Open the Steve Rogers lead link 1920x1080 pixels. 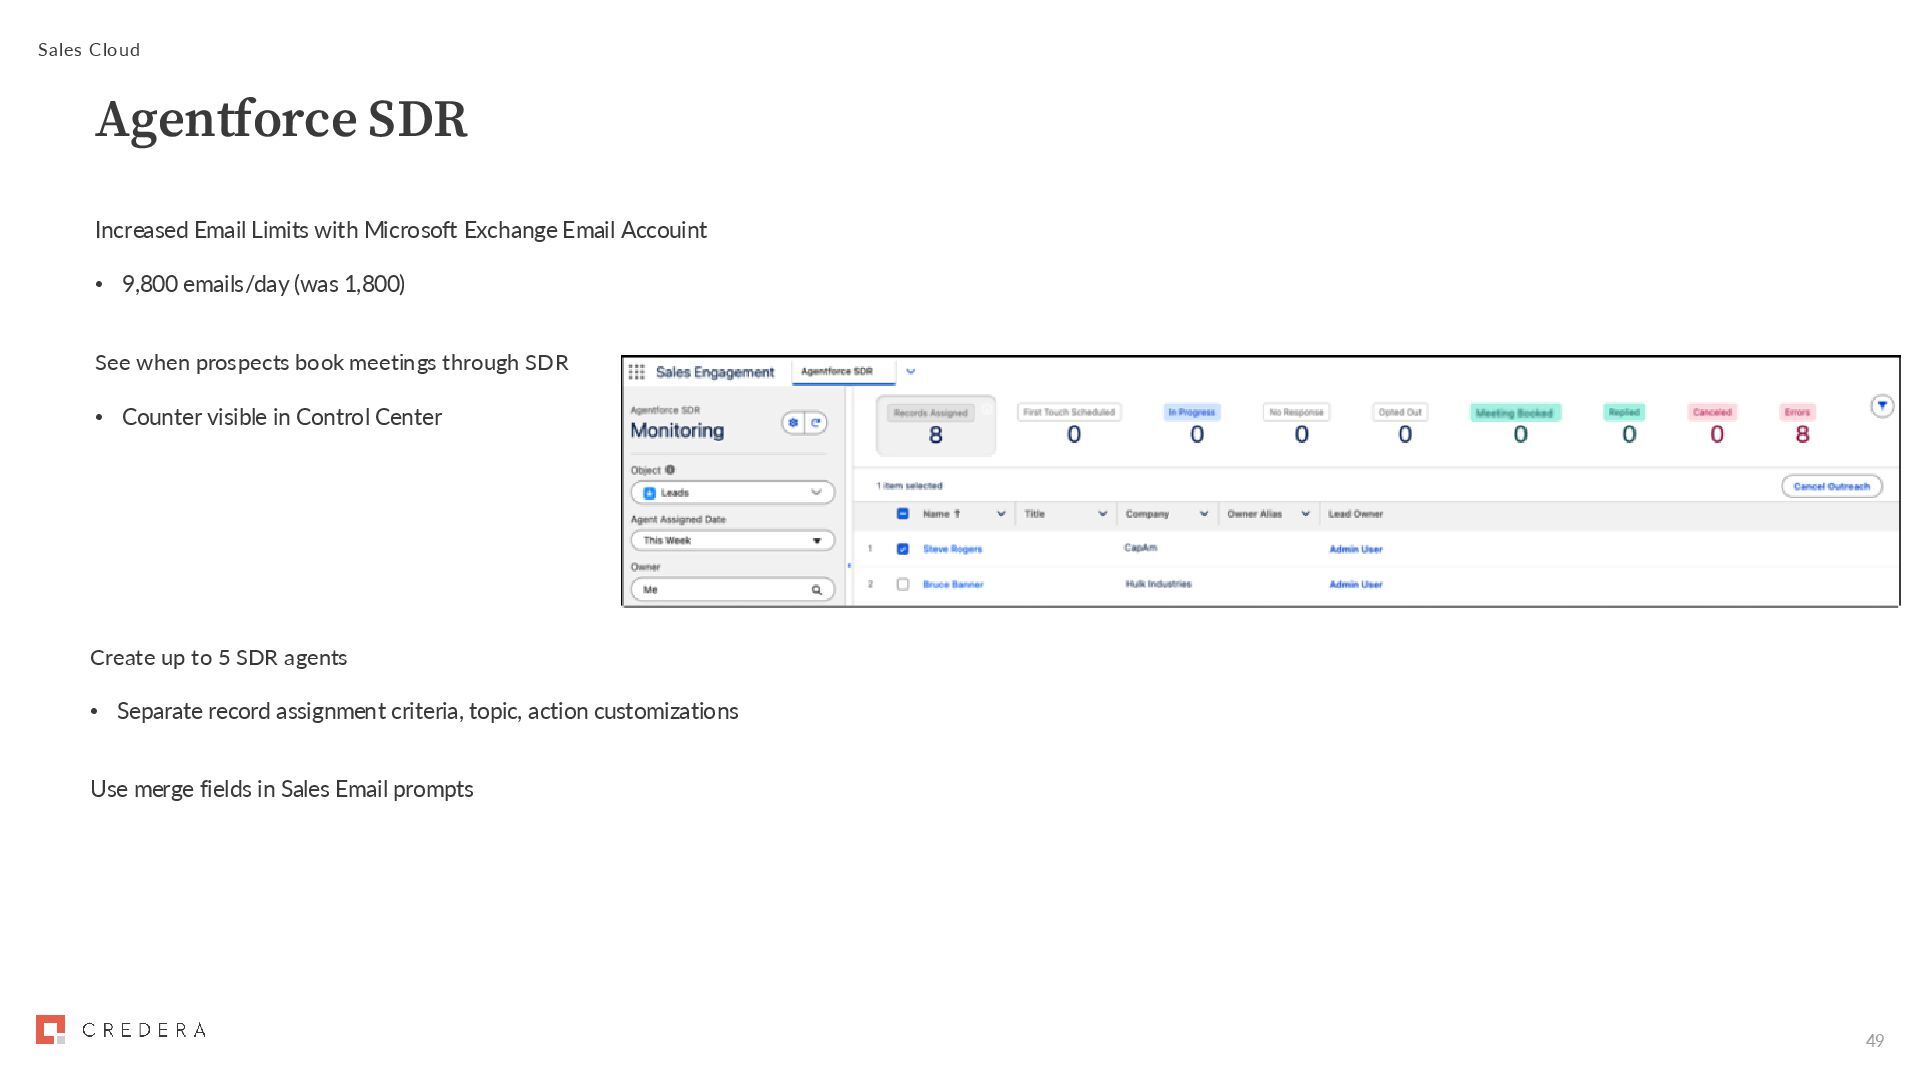[952, 549]
